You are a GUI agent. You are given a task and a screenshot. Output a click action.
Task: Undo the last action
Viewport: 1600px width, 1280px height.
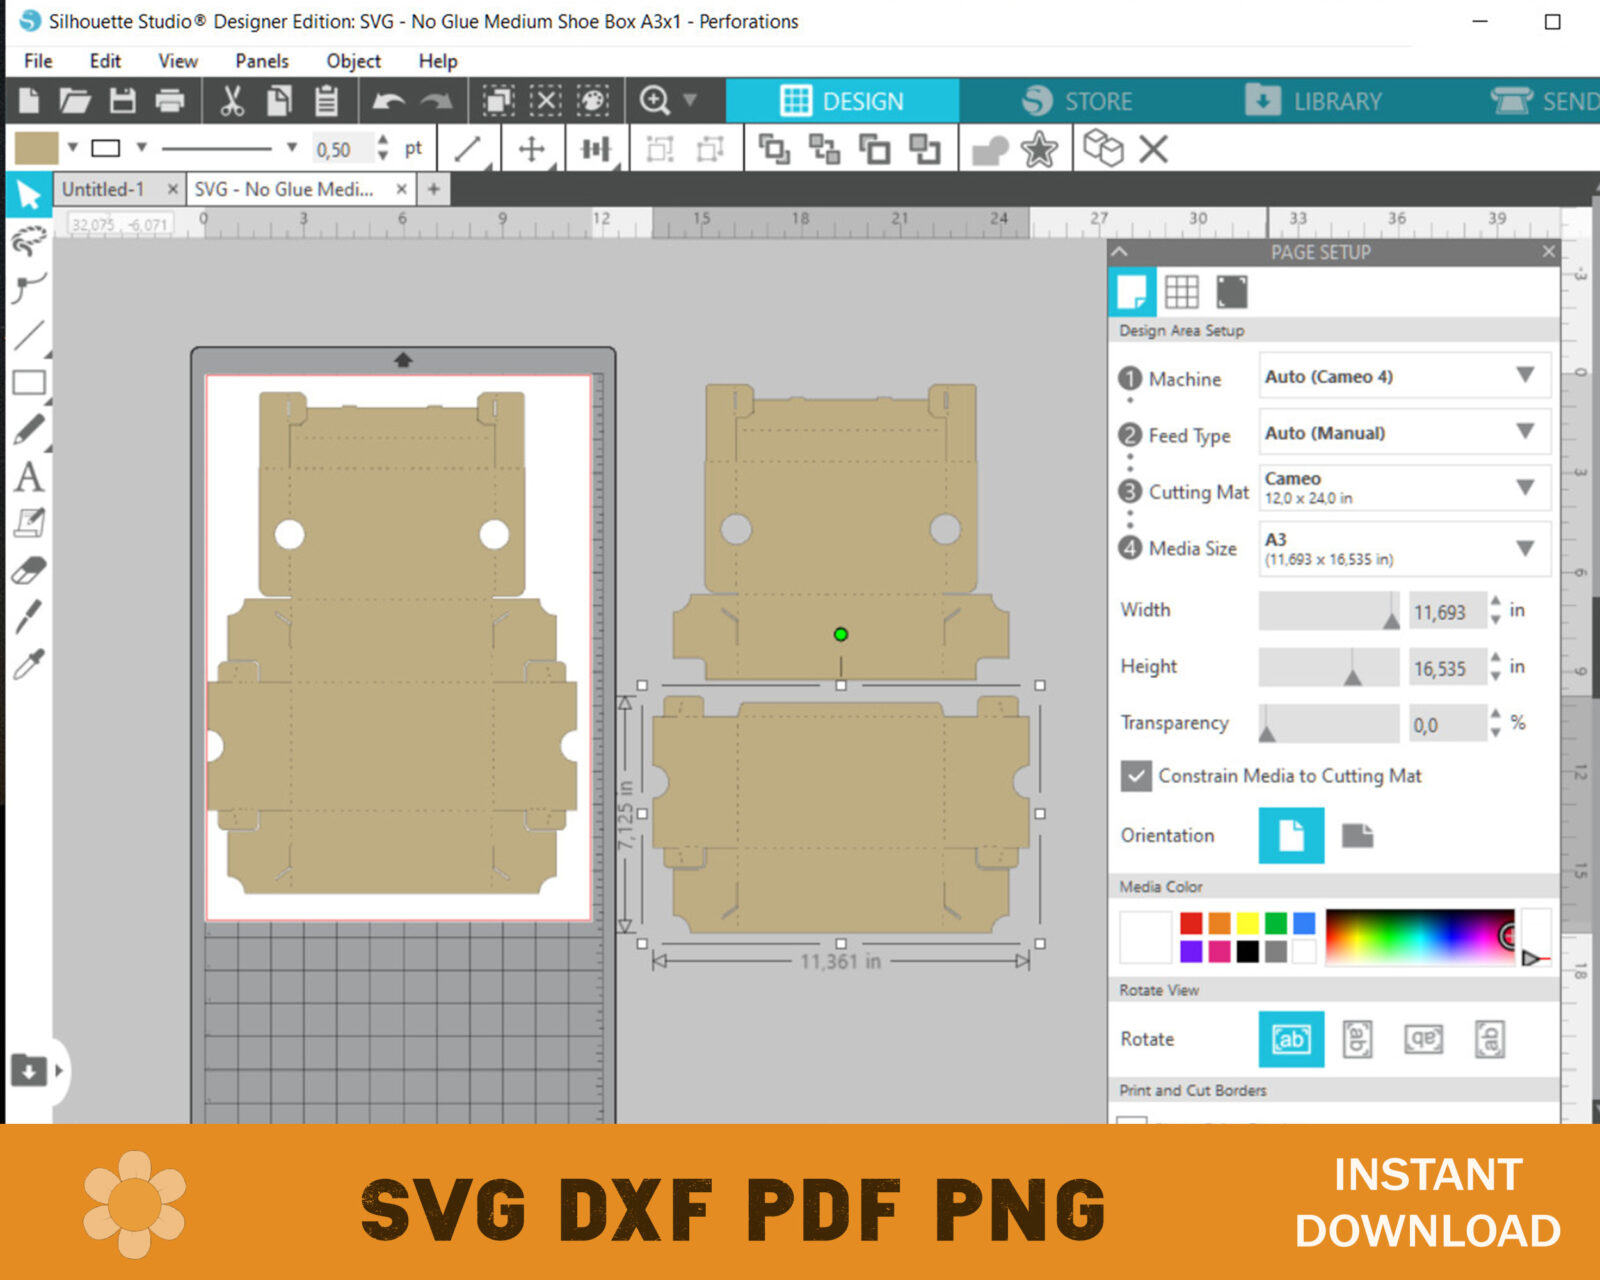388,101
